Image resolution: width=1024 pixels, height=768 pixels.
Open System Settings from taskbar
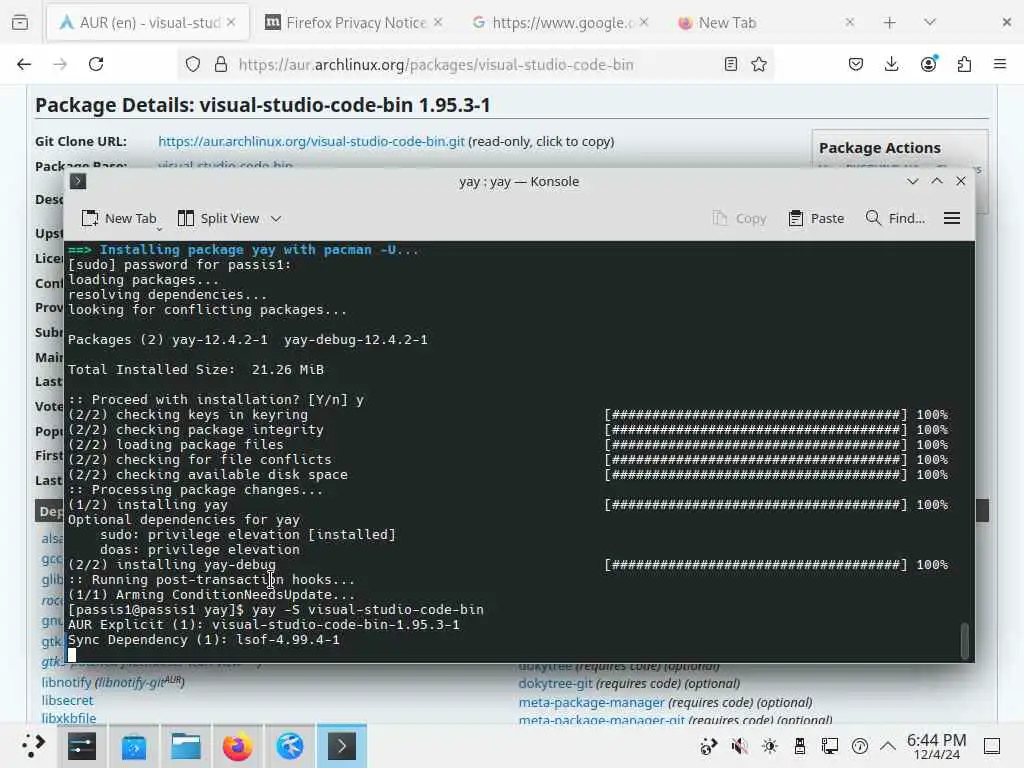(82, 746)
